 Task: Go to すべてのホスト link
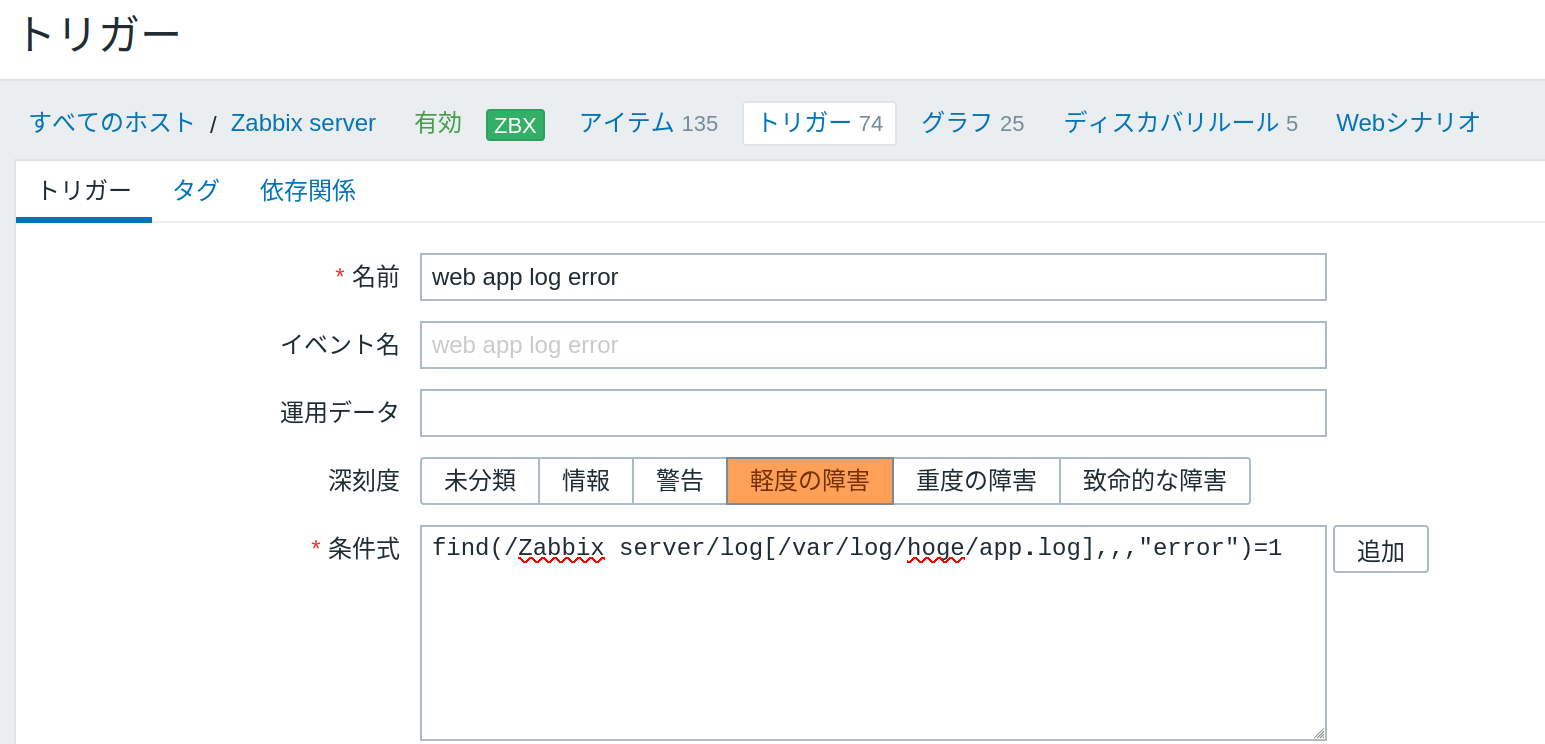tap(113, 122)
